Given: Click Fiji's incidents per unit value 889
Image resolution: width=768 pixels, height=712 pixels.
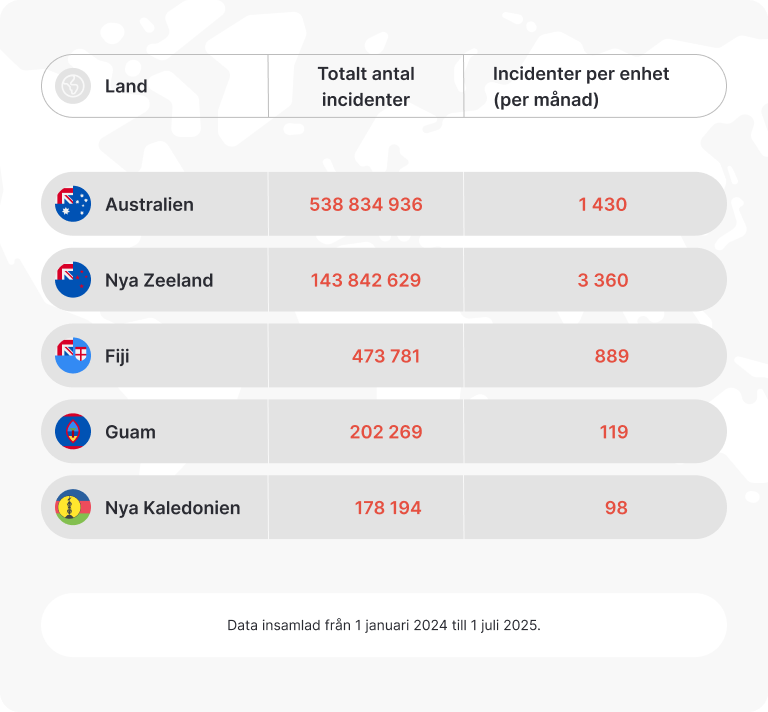Looking at the screenshot, I should click(x=611, y=356).
